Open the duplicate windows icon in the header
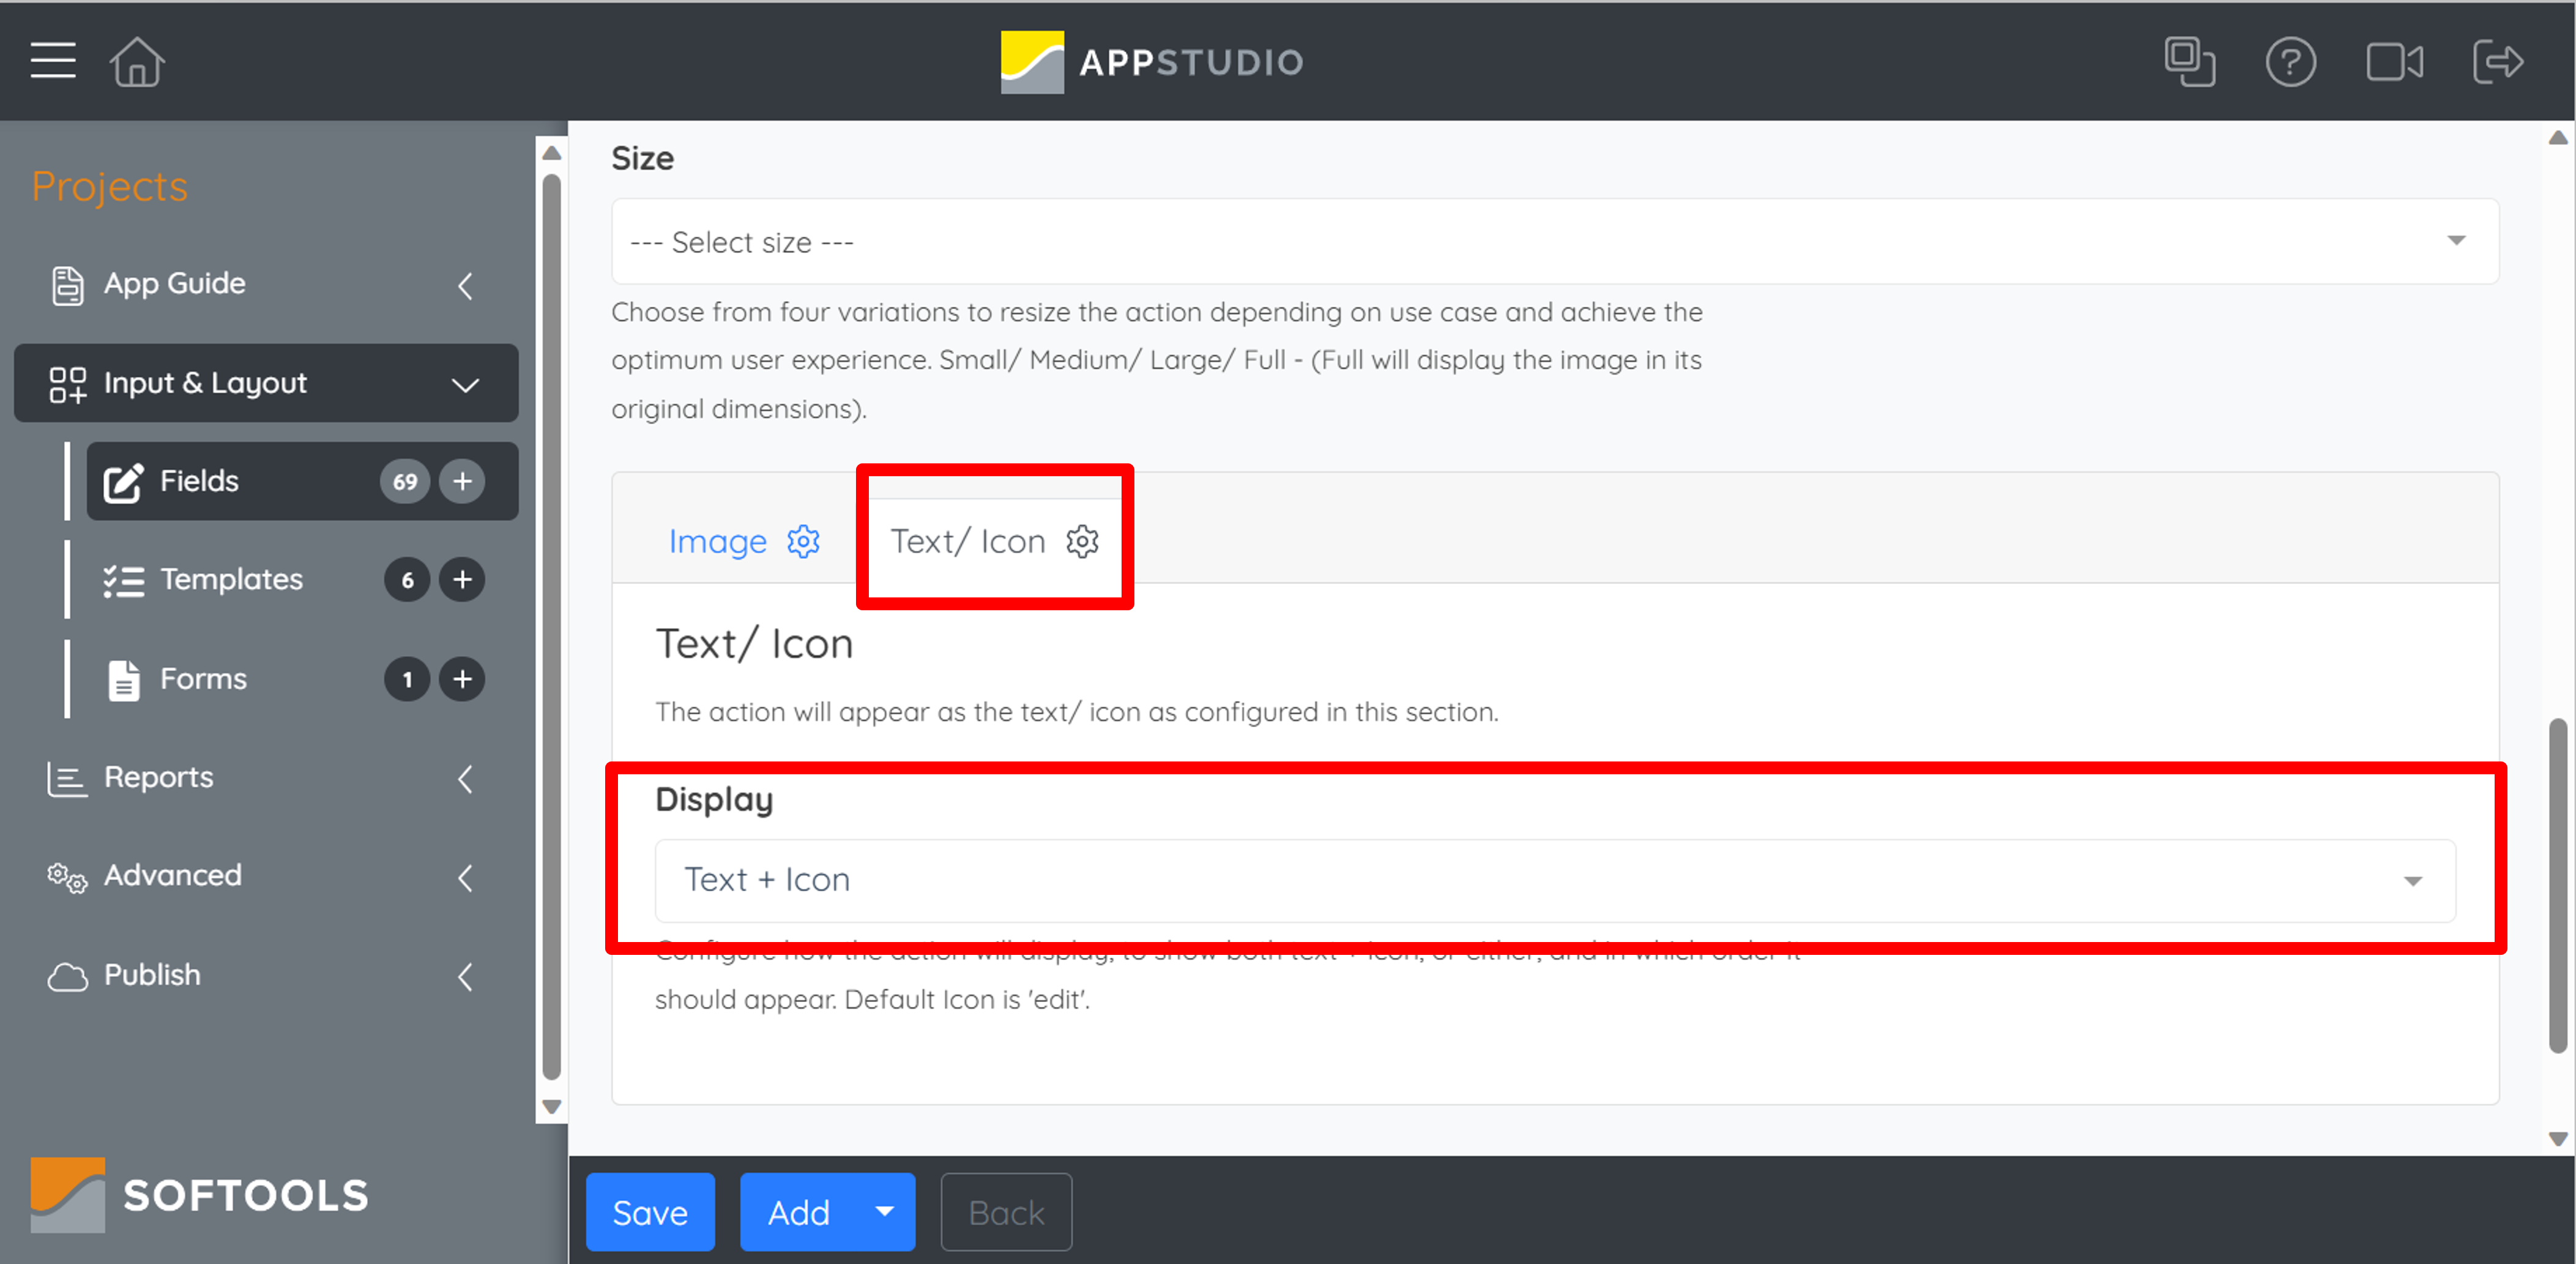This screenshot has height=1264, width=2576. pos(2190,61)
